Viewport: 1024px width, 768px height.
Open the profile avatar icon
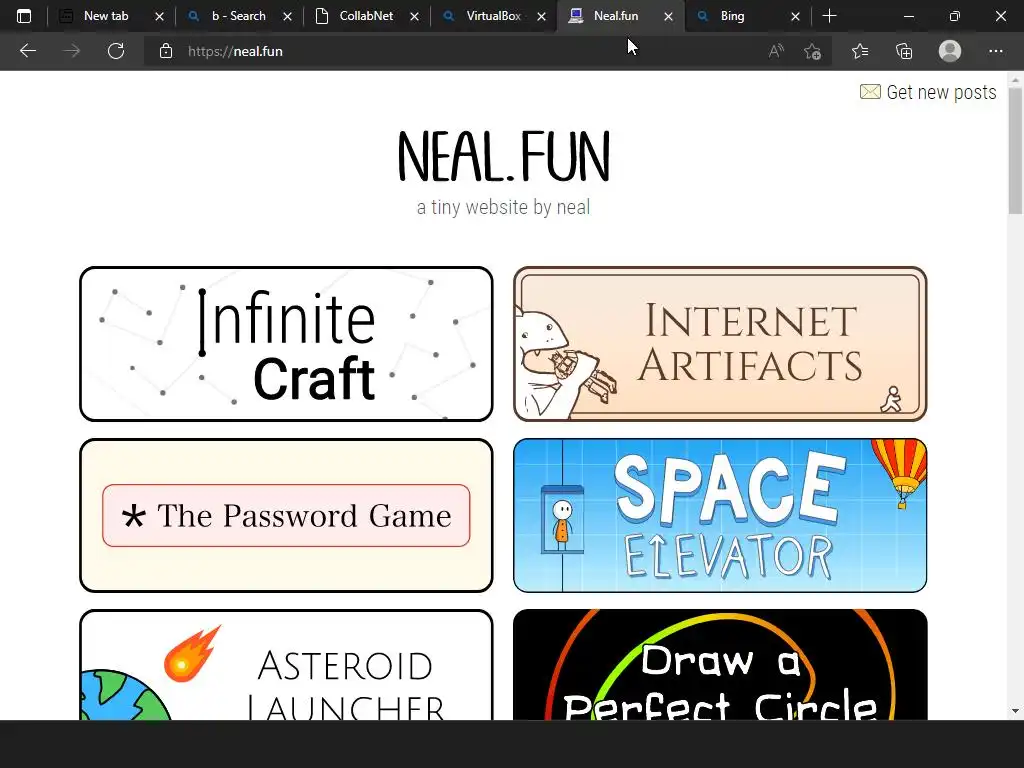click(x=950, y=51)
